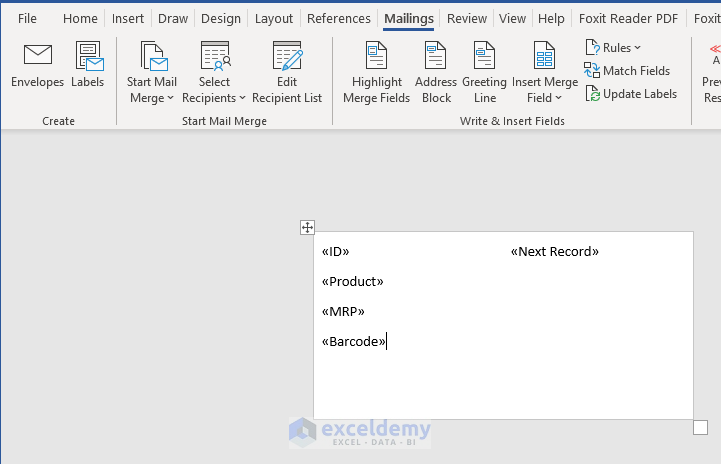
Task: Click the «Barcode» merge field
Action: (353, 342)
